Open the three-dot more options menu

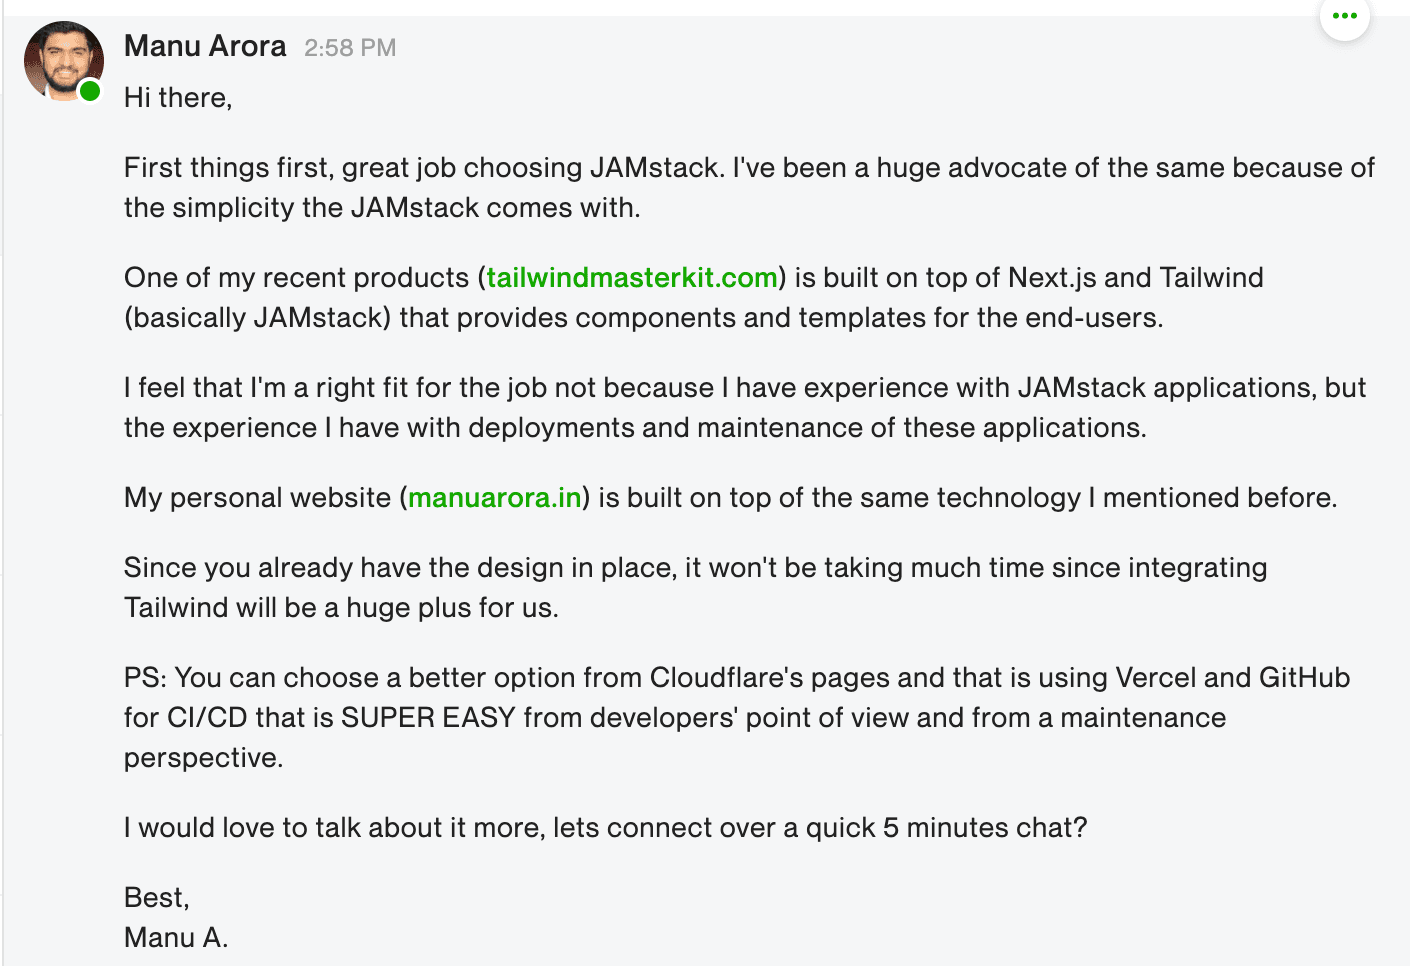click(1344, 16)
